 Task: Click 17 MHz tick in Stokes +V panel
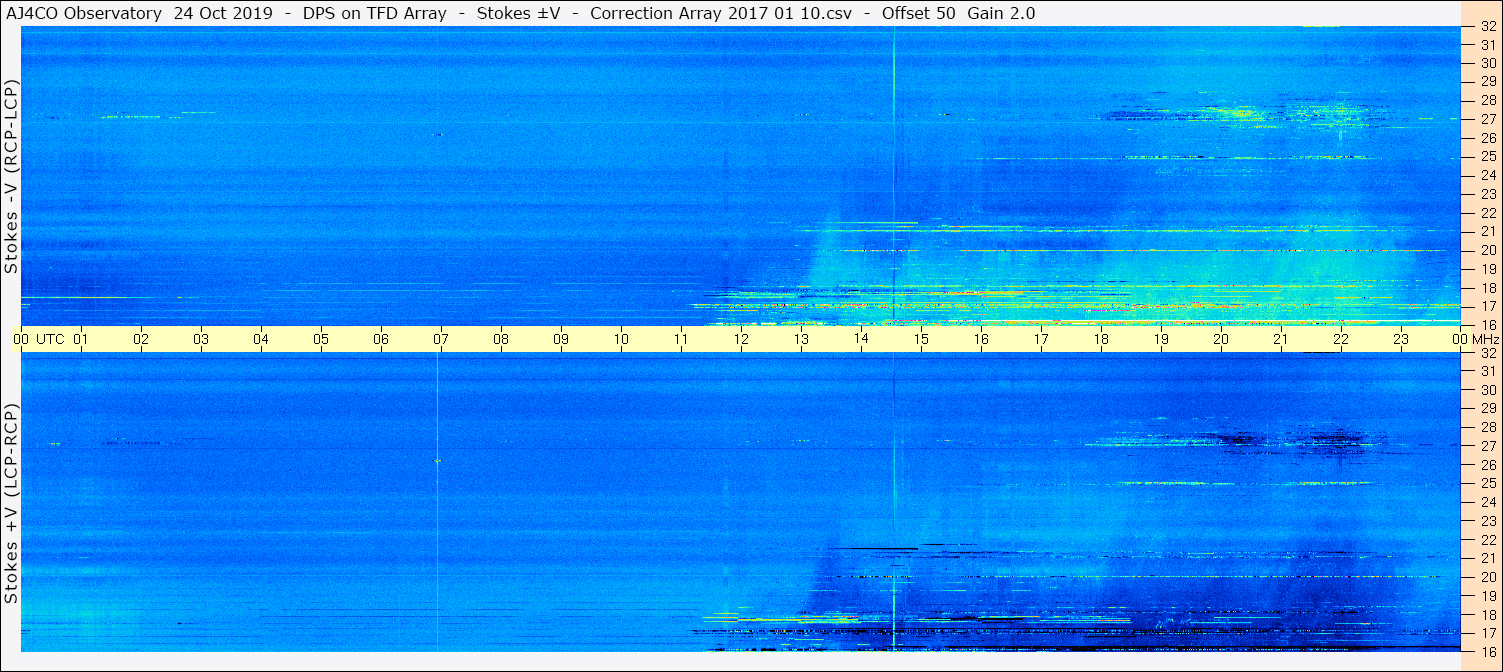1487,633
